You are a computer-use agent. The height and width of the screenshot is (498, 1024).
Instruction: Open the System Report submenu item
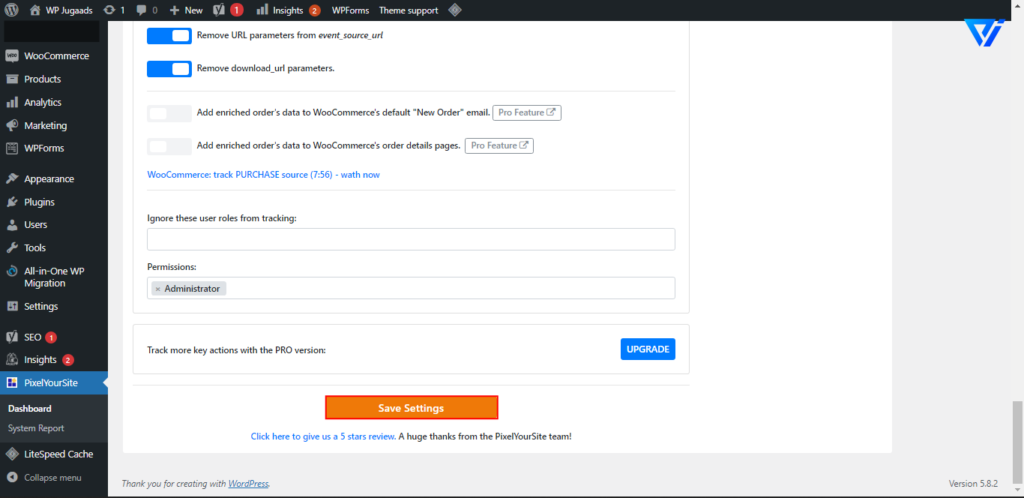(x=36, y=429)
